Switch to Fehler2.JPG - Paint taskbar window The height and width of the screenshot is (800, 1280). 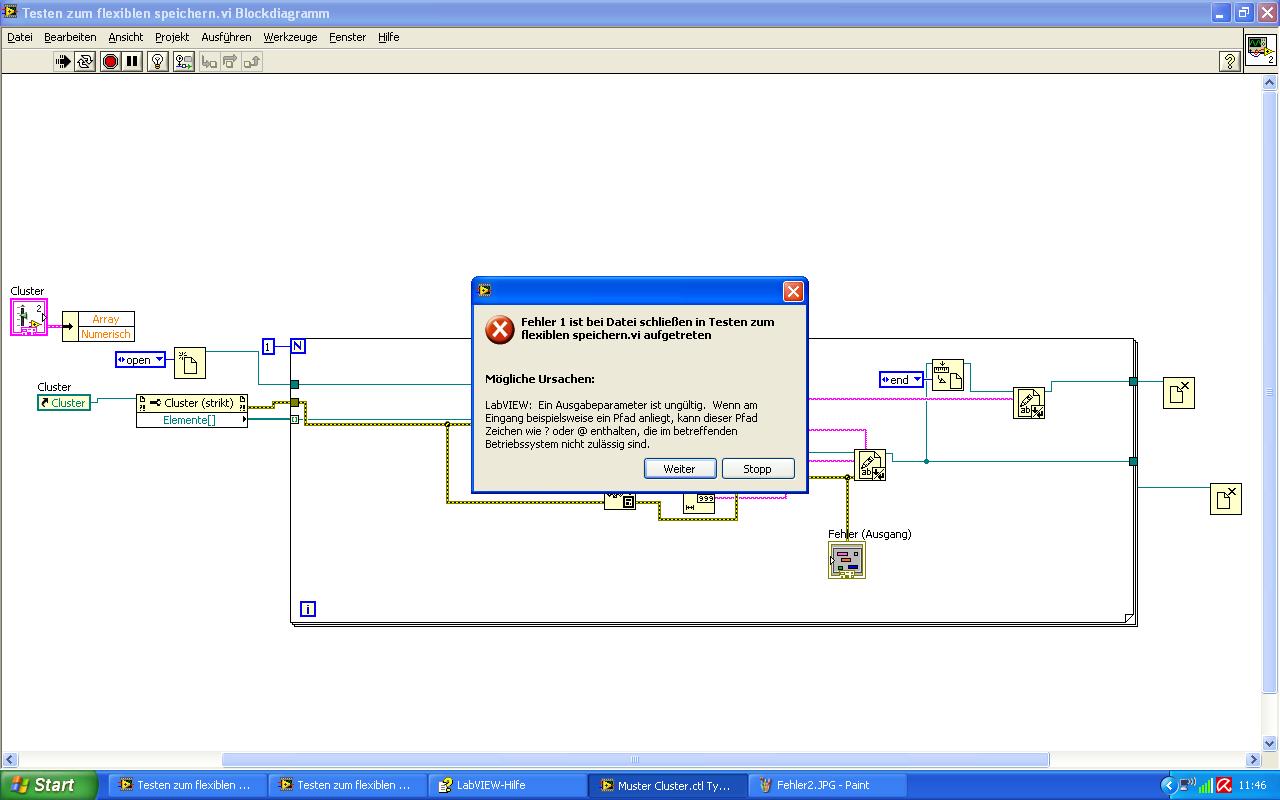coord(826,785)
